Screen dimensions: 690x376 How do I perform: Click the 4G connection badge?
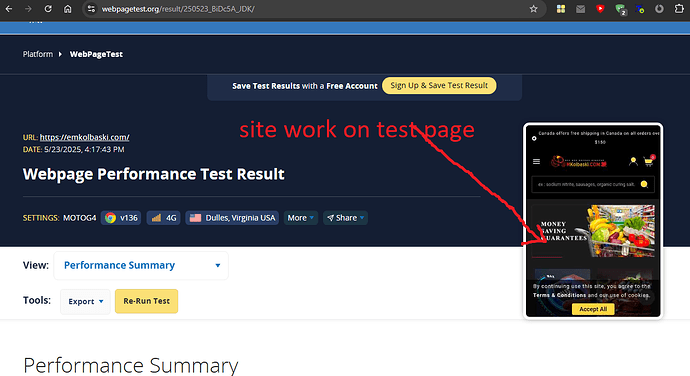(x=164, y=218)
